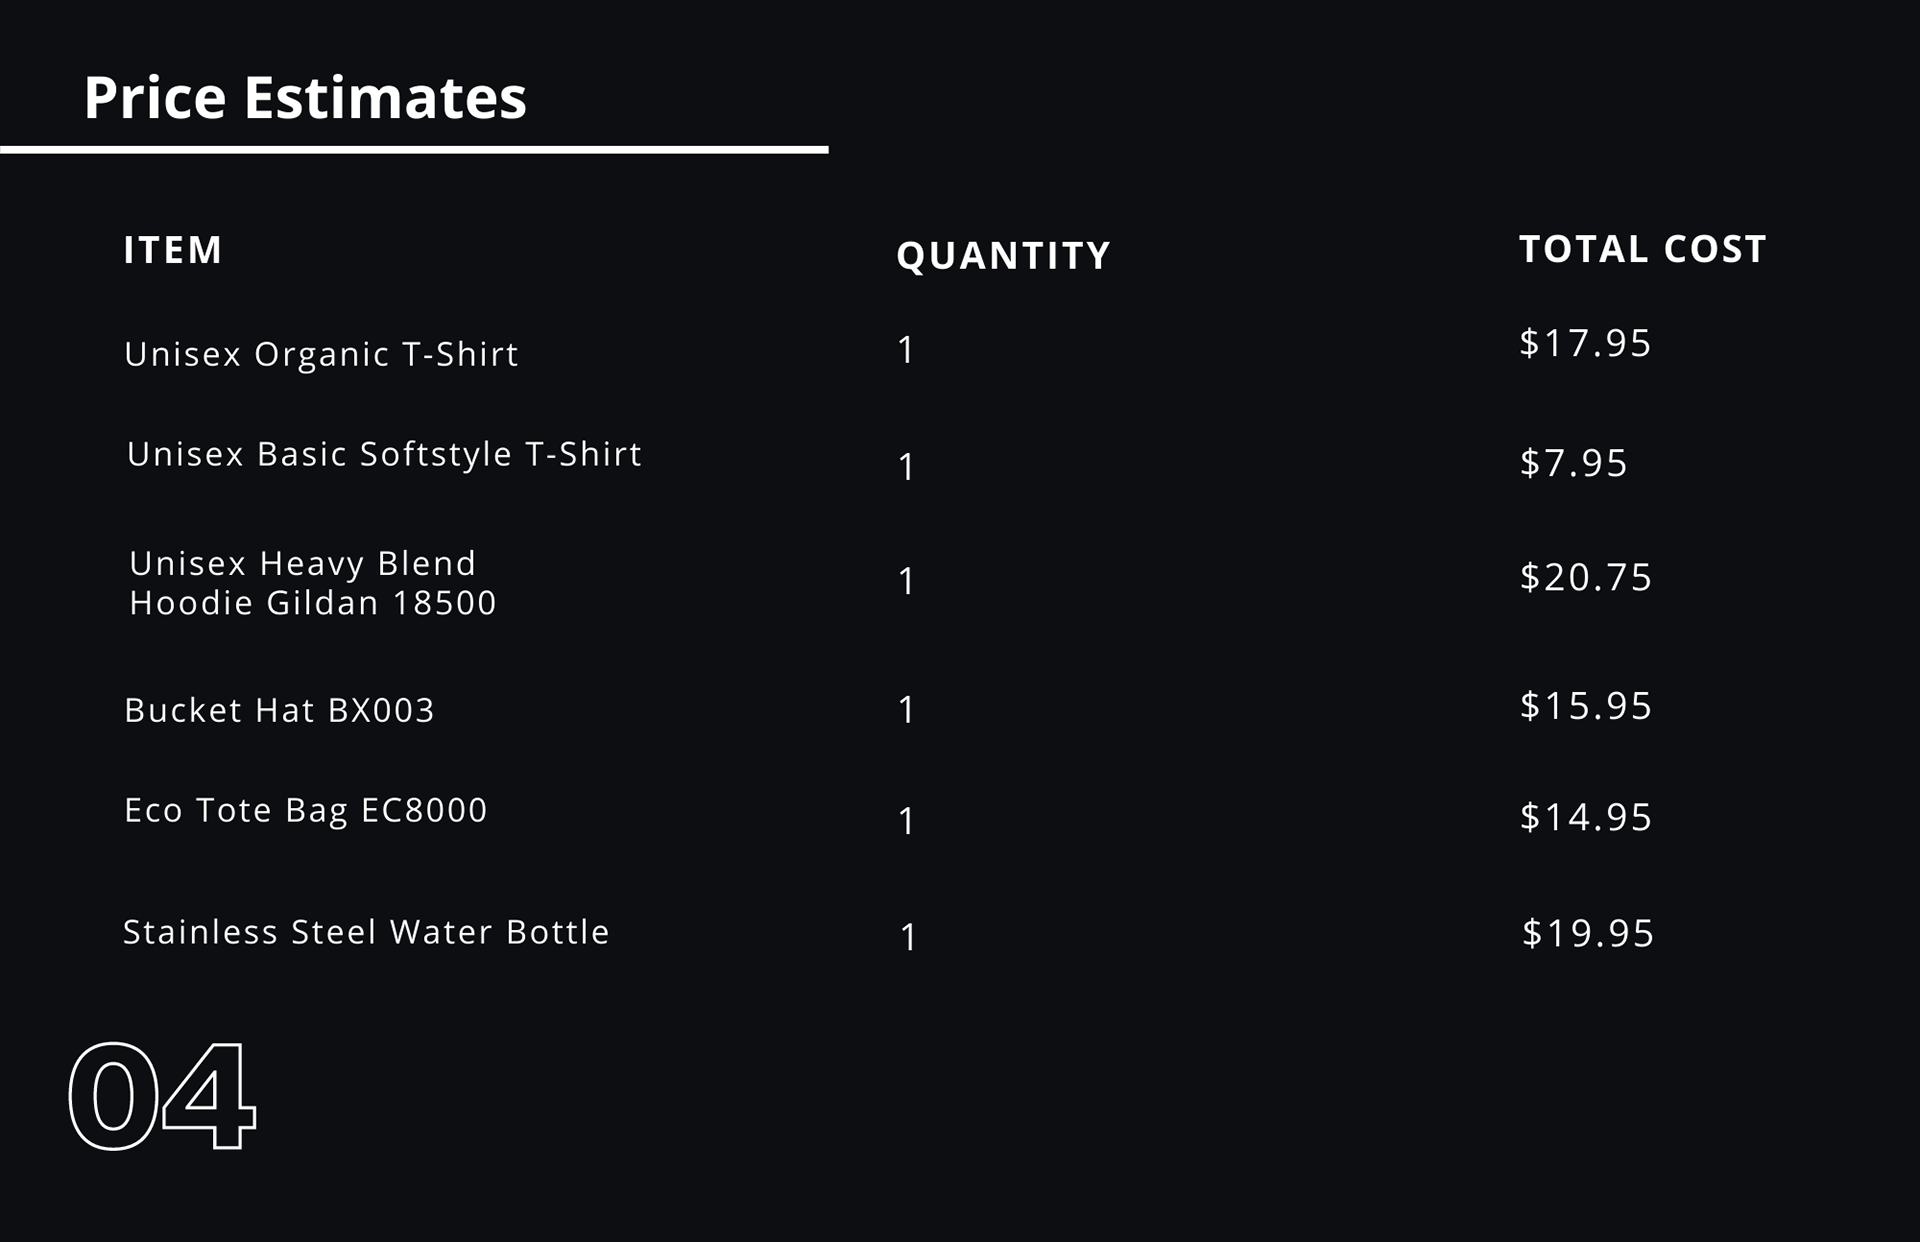Select quantity 1 for Organic T-Shirt
This screenshot has height=1242, width=1920.
pos(906,351)
